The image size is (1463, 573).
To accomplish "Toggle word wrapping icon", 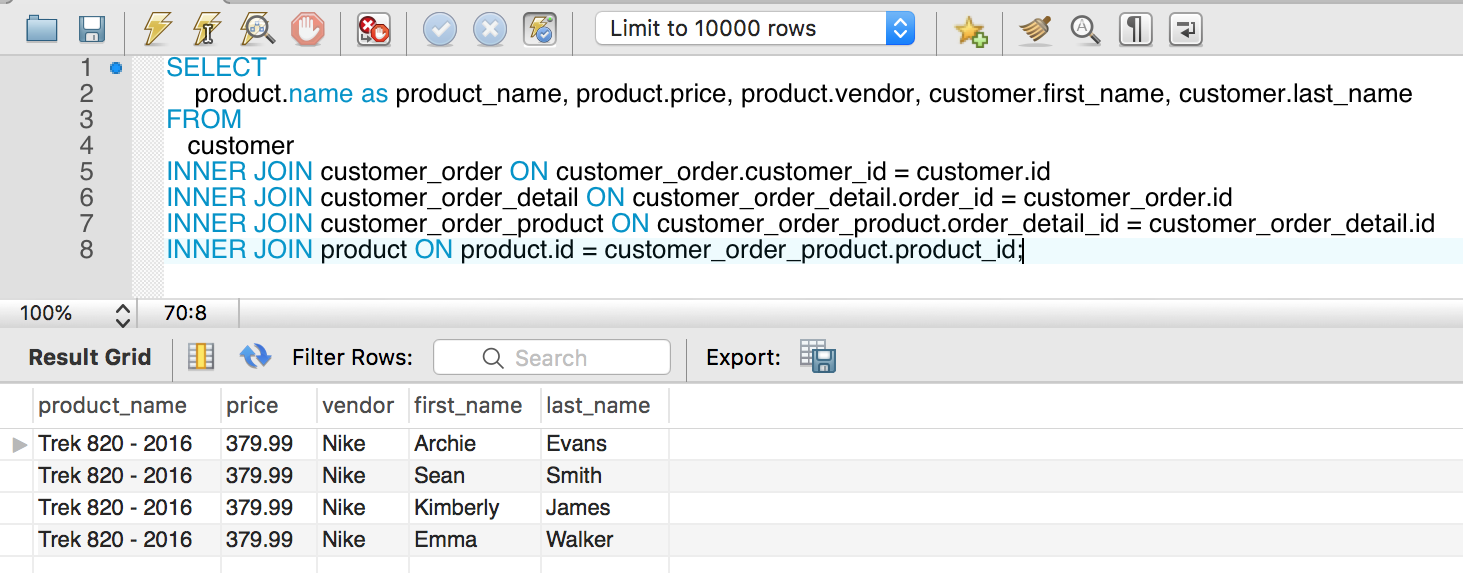I will coord(1185,30).
